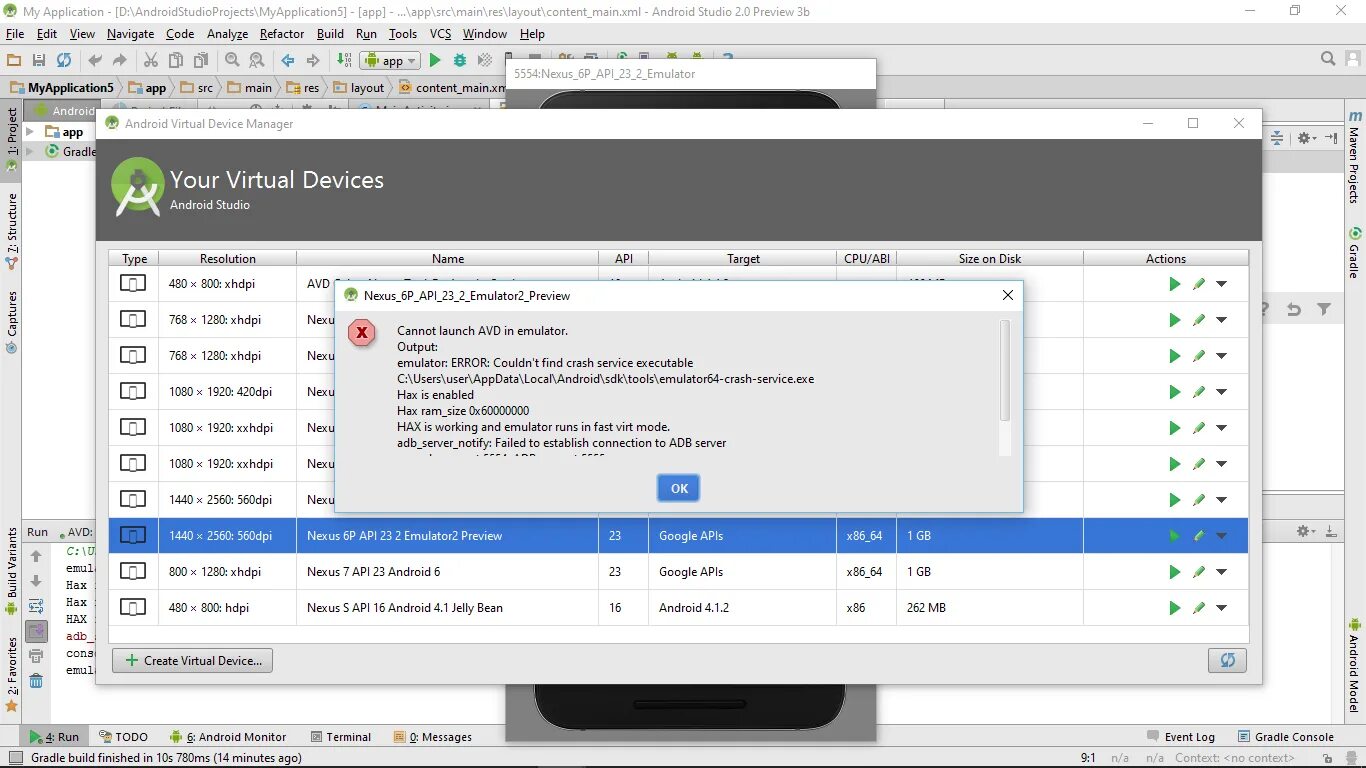
Task: Open actions dropdown for Nexus 7 API 23 row
Action: click(1221, 572)
